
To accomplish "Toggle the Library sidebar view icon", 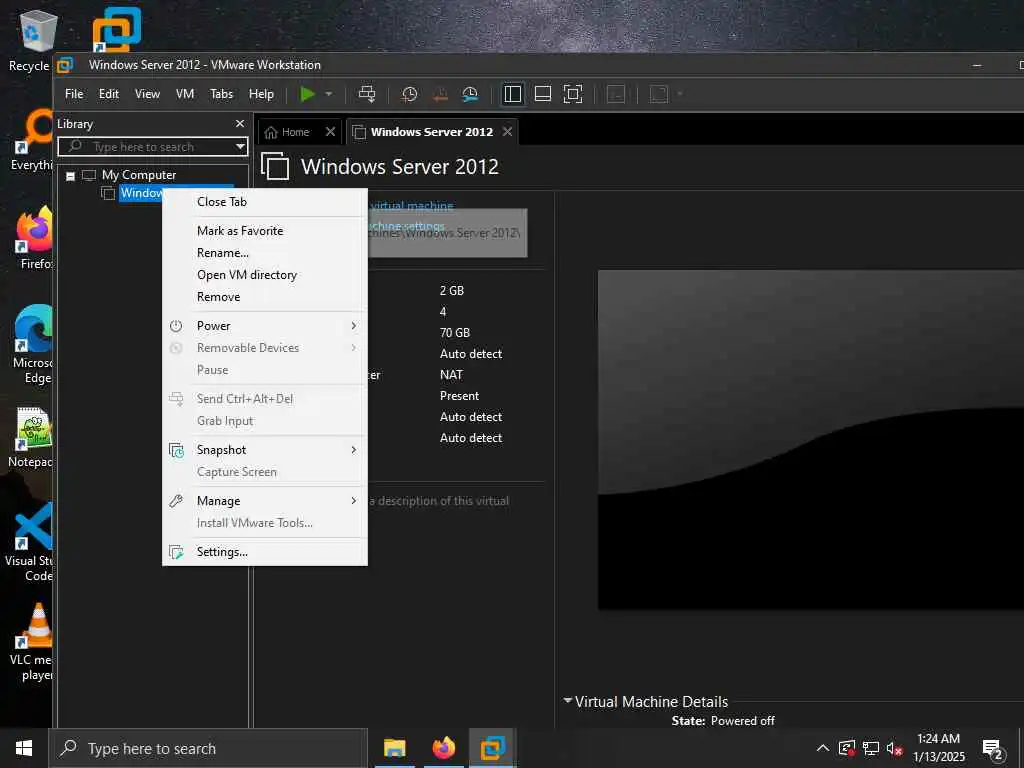I will pyautogui.click(x=513, y=94).
